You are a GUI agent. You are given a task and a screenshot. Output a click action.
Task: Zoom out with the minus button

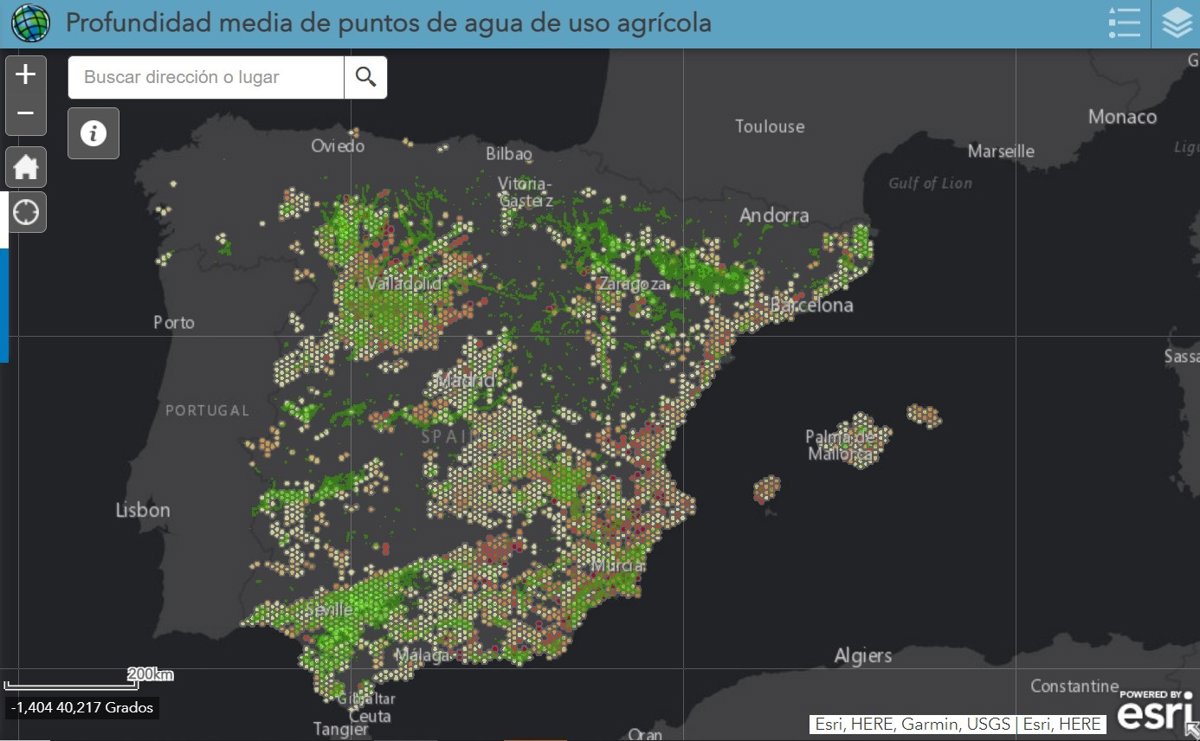click(x=26, y=114)
